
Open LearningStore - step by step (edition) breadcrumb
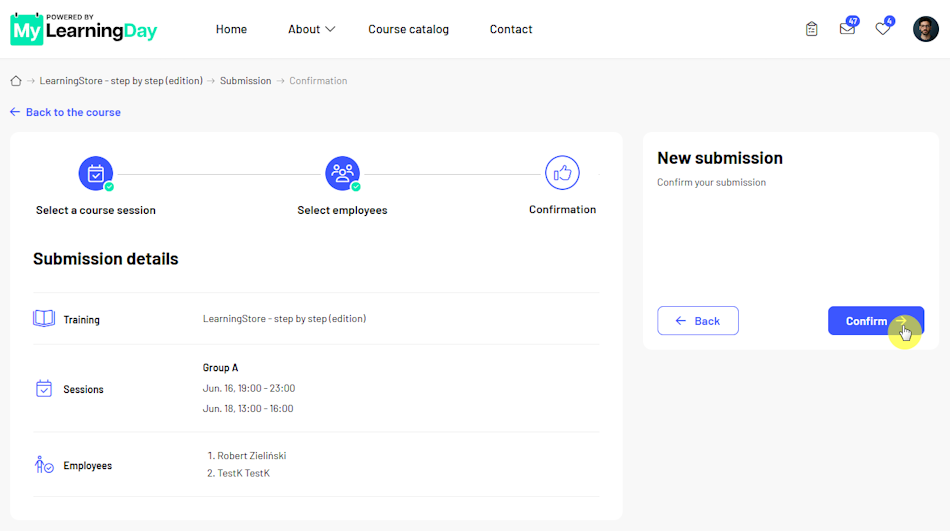point(121,81)
